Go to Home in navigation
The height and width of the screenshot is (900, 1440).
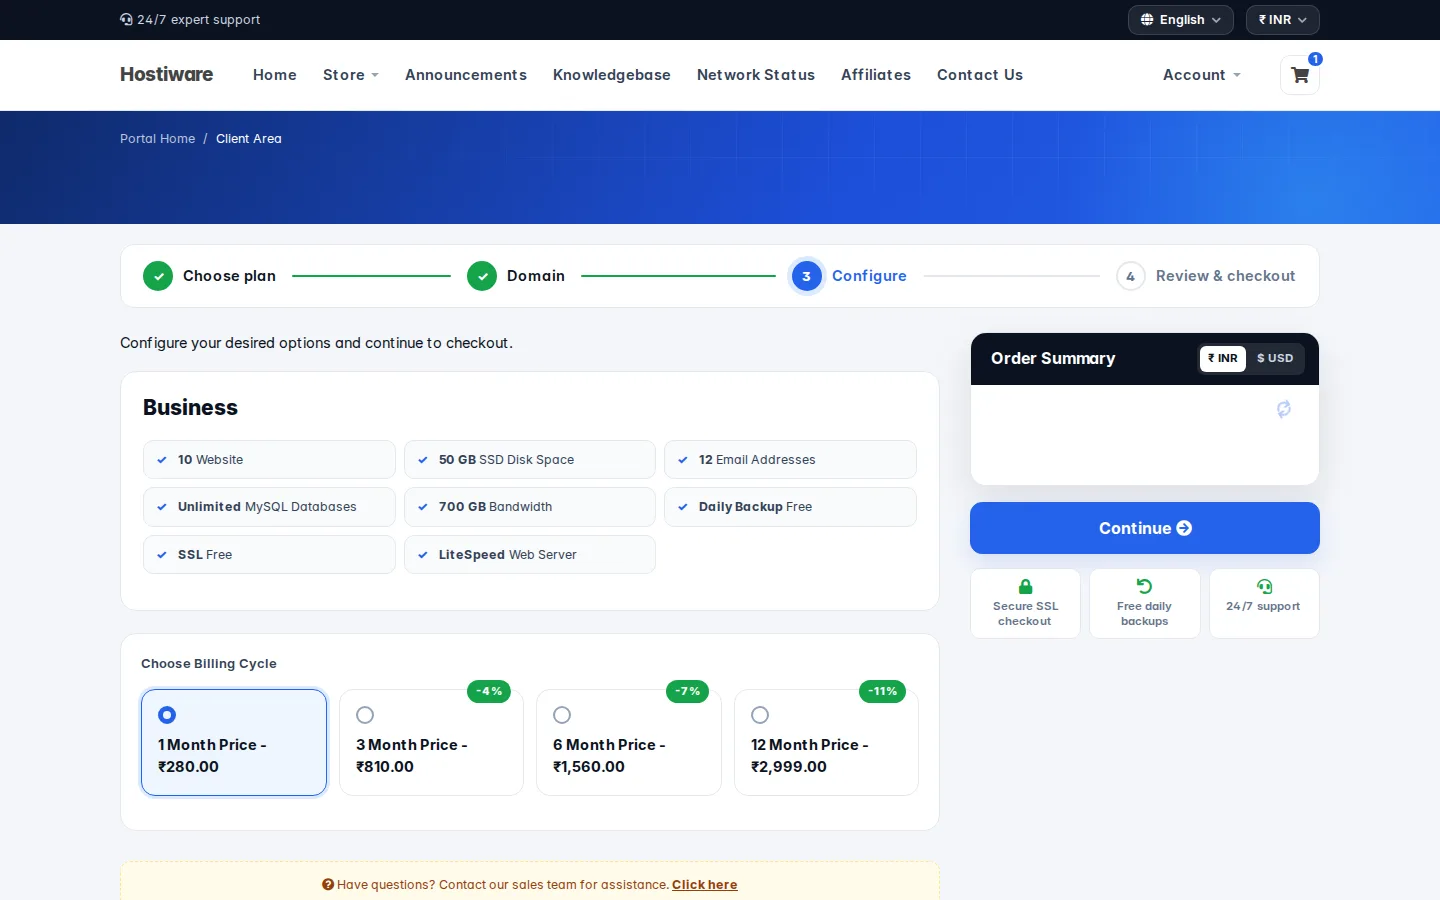[x=275, y=75]
